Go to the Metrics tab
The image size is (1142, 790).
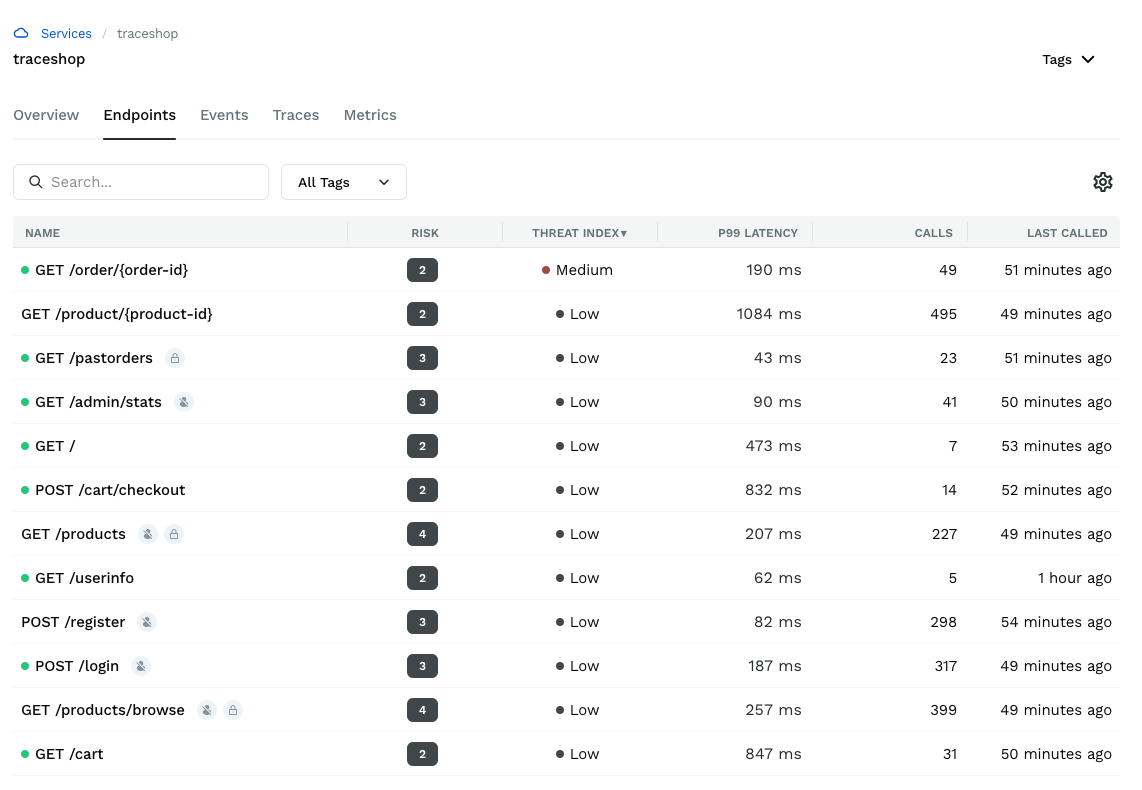[x=370, y=115]
